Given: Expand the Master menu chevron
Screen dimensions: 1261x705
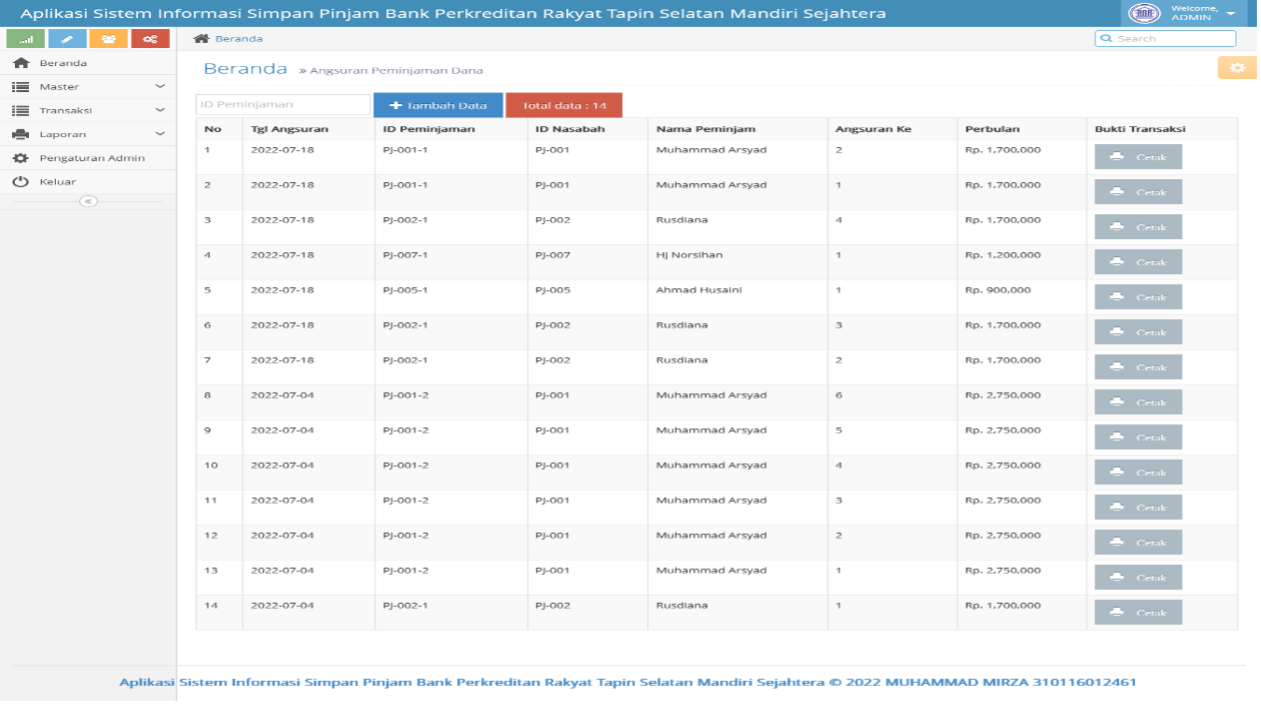Looking at the screenshot, I should [x=160, y=87].
